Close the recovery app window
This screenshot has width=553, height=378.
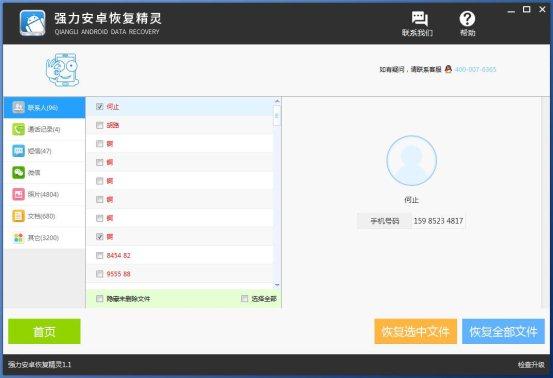coord(542,10)
